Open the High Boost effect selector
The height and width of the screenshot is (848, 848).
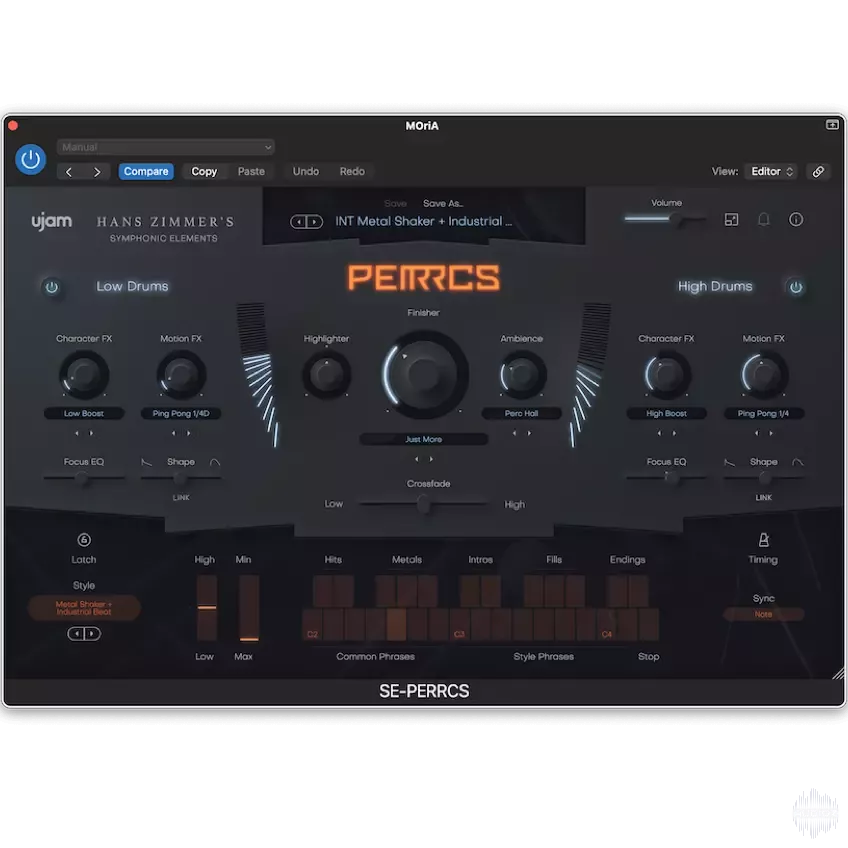pyautogui.click(x=666, y=414)
